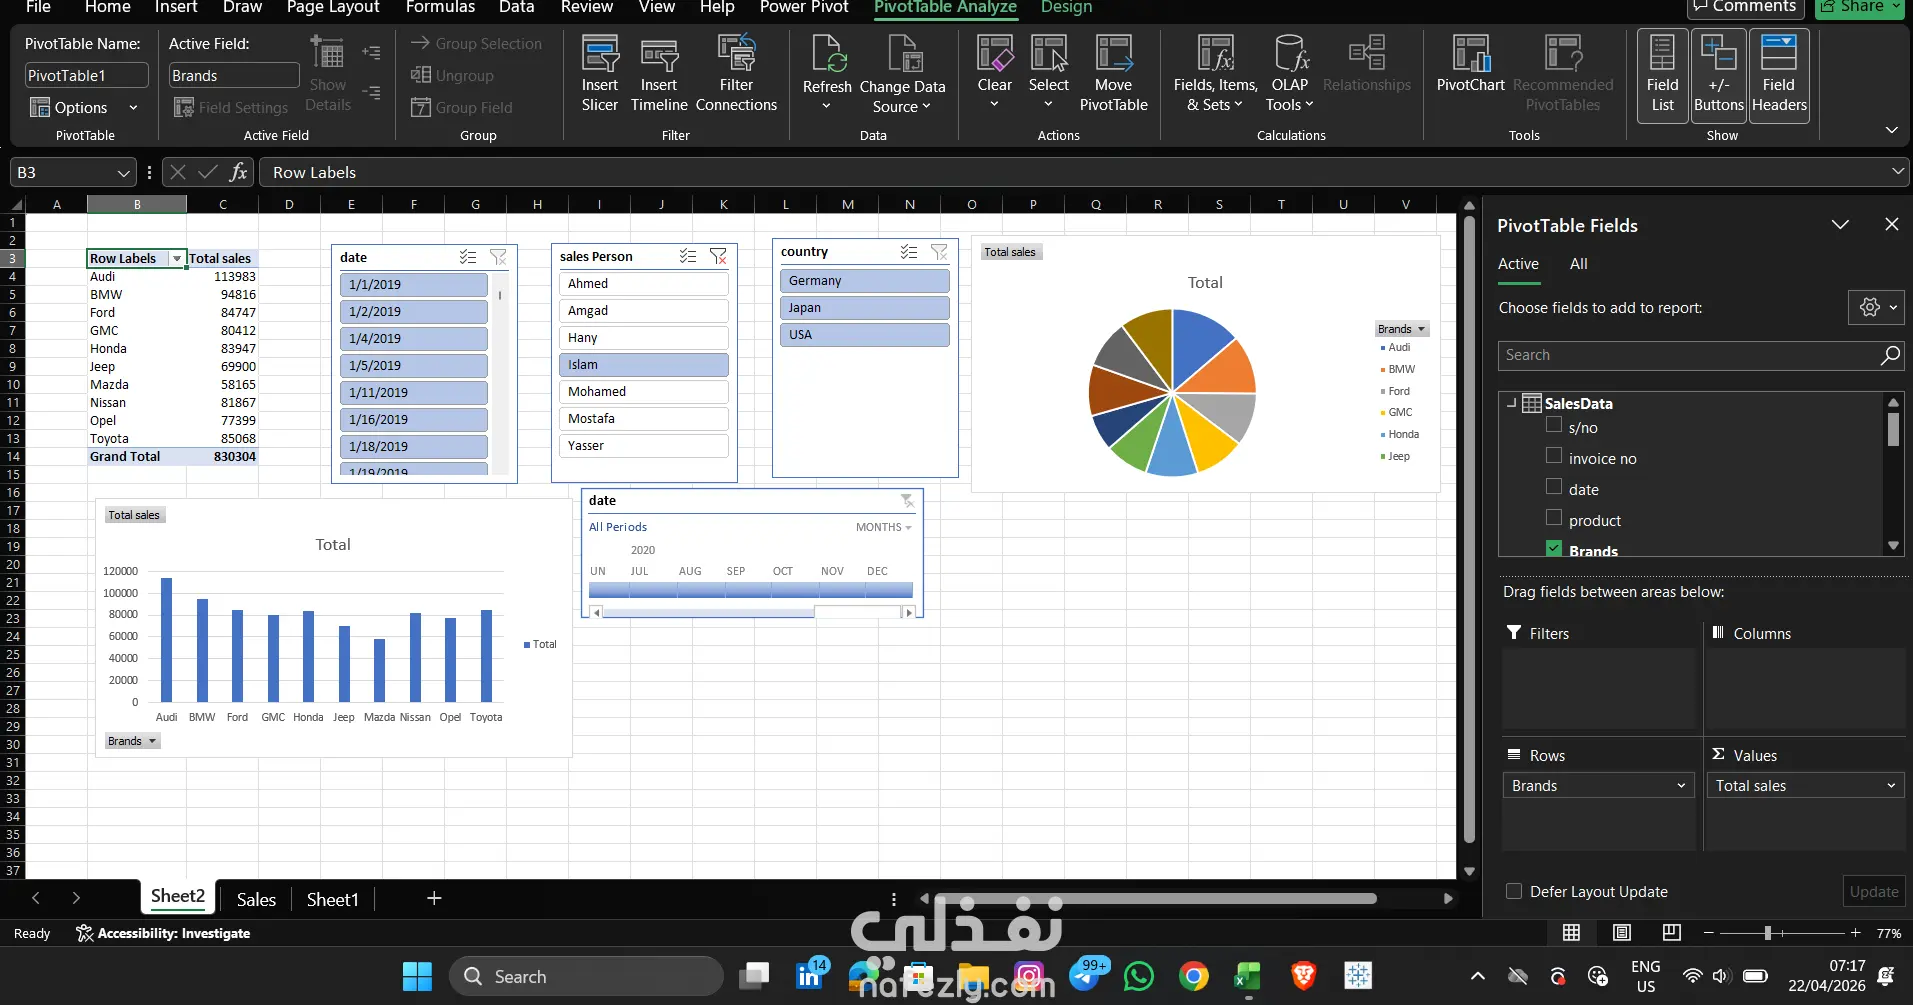Expand the formula bar
The image size is (1913, 1005).
[1897, 172]
